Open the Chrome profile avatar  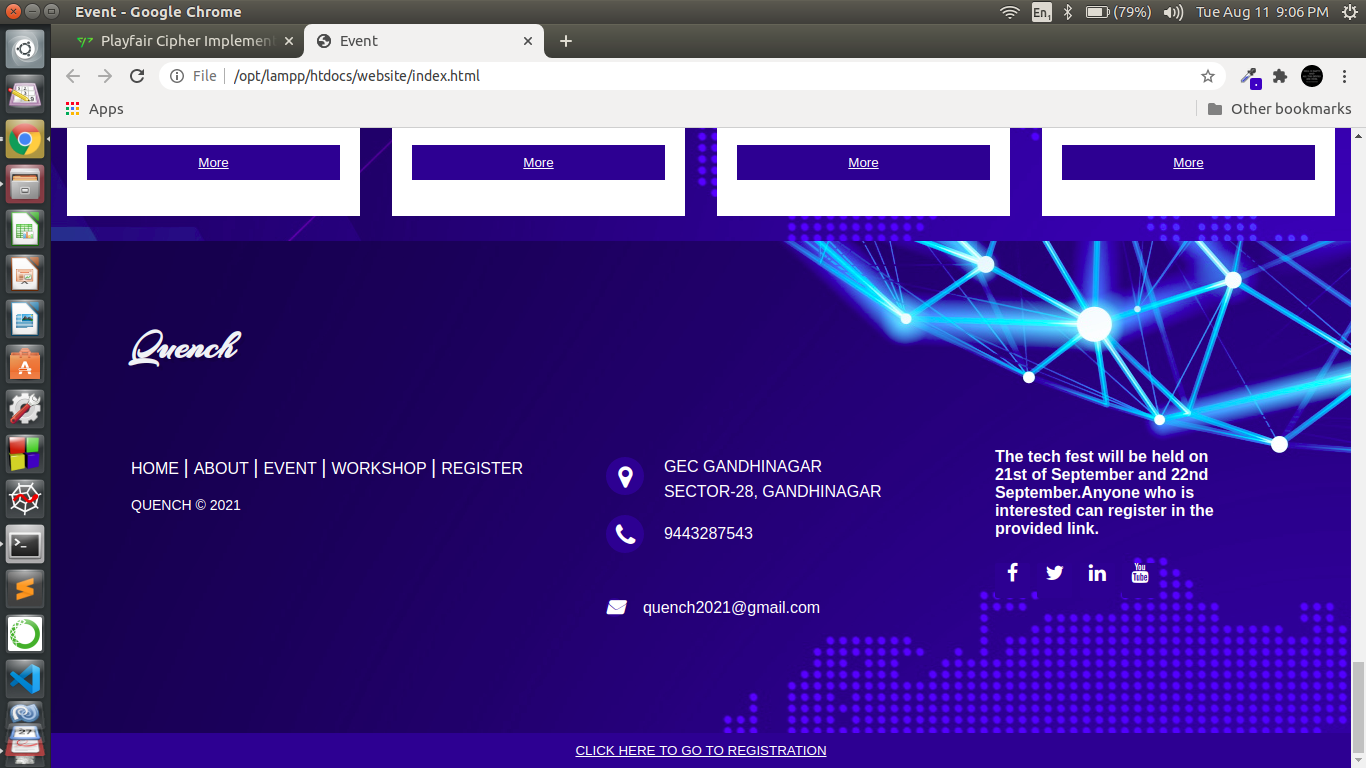1312,76
